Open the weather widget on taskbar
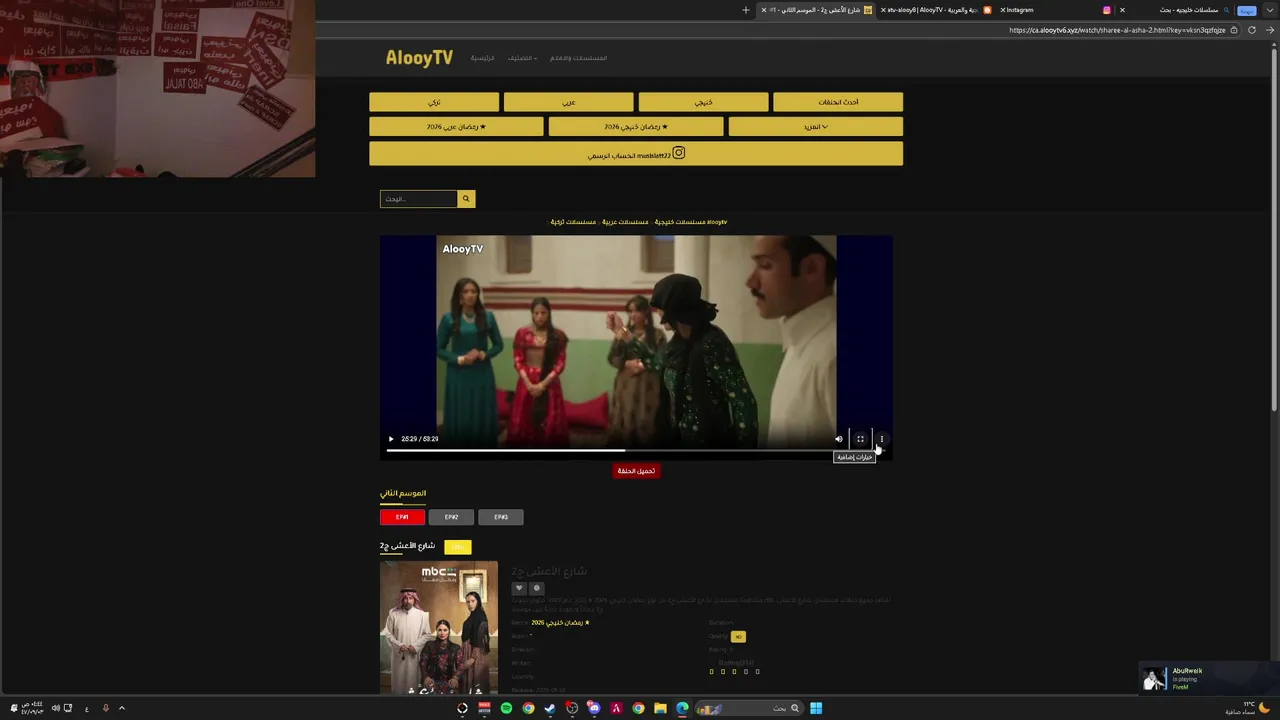Screen dimensions: 1280x720 pos(1249,708)
